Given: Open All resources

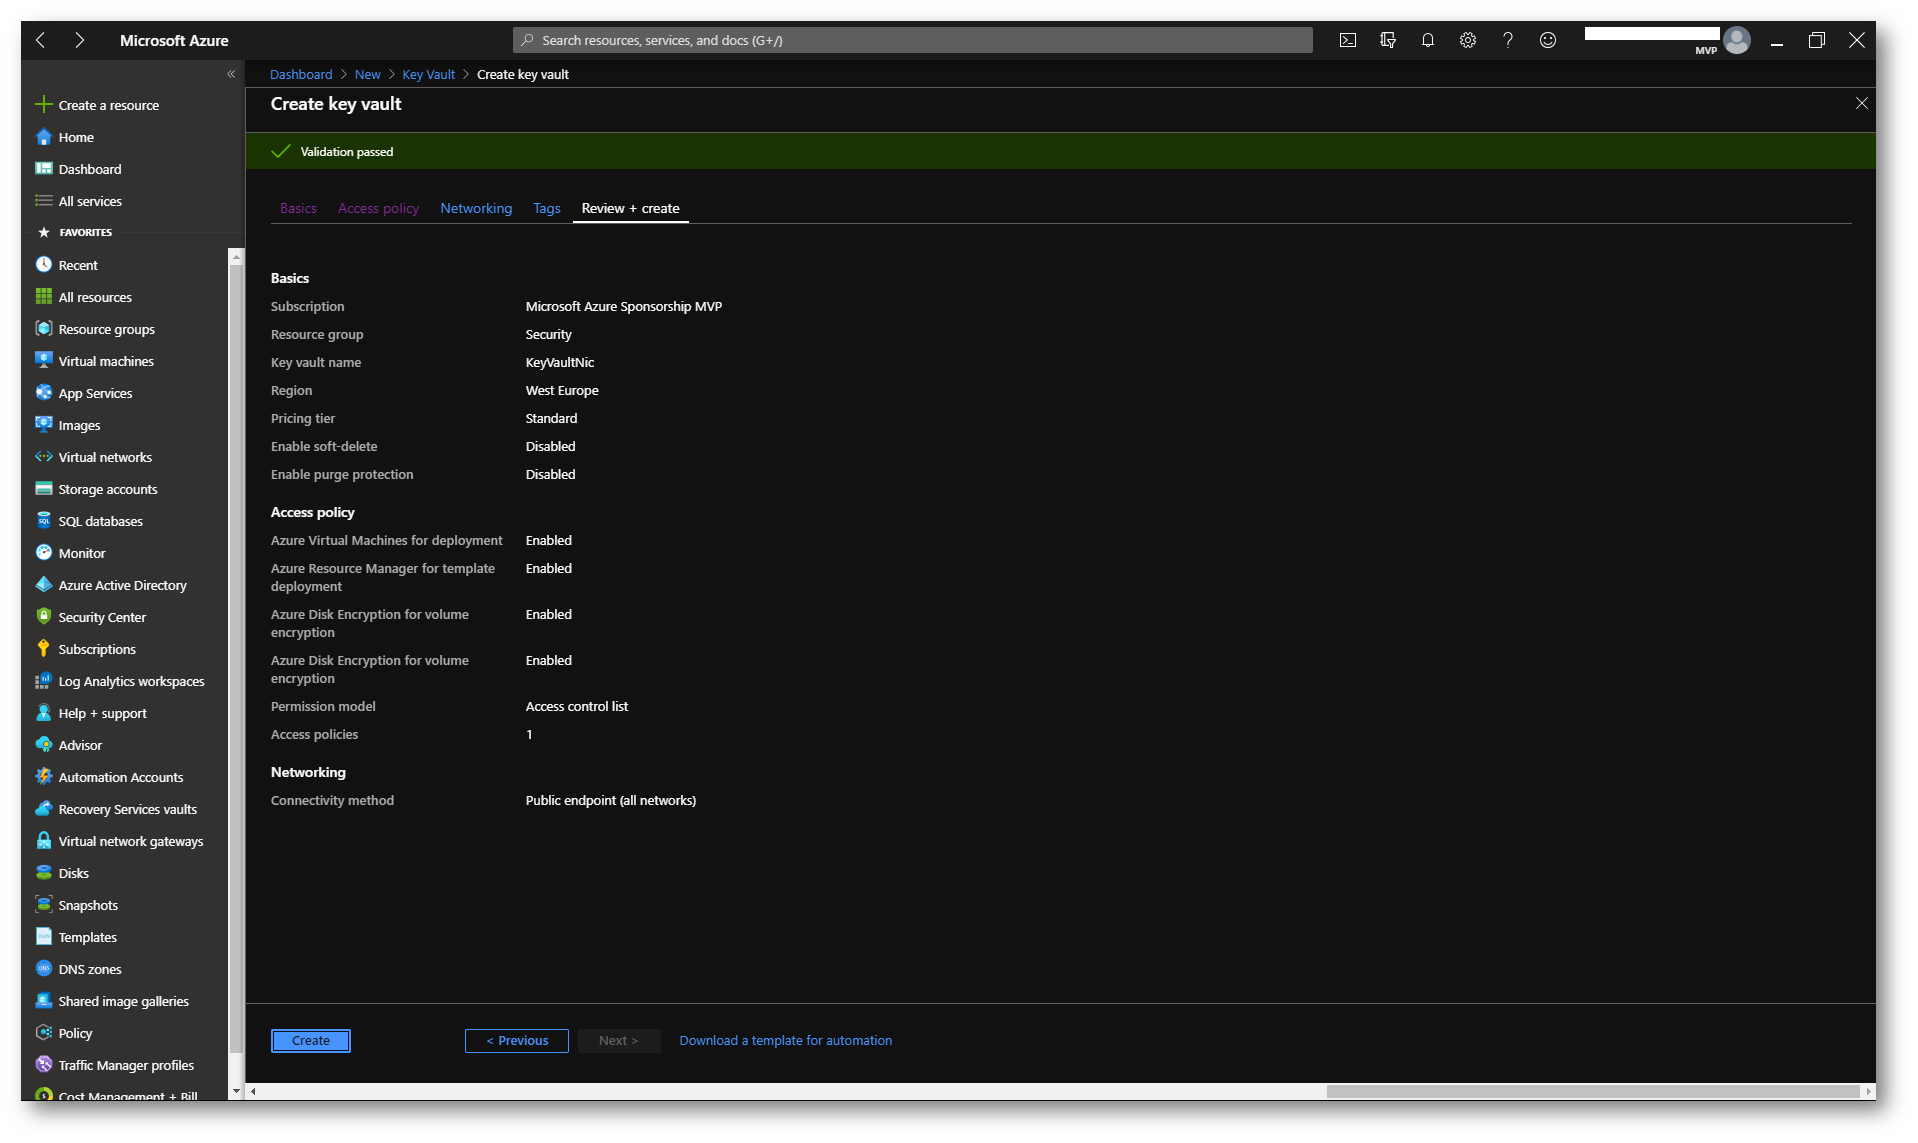Looking at the screenshot, I should [x=95, y=297].
